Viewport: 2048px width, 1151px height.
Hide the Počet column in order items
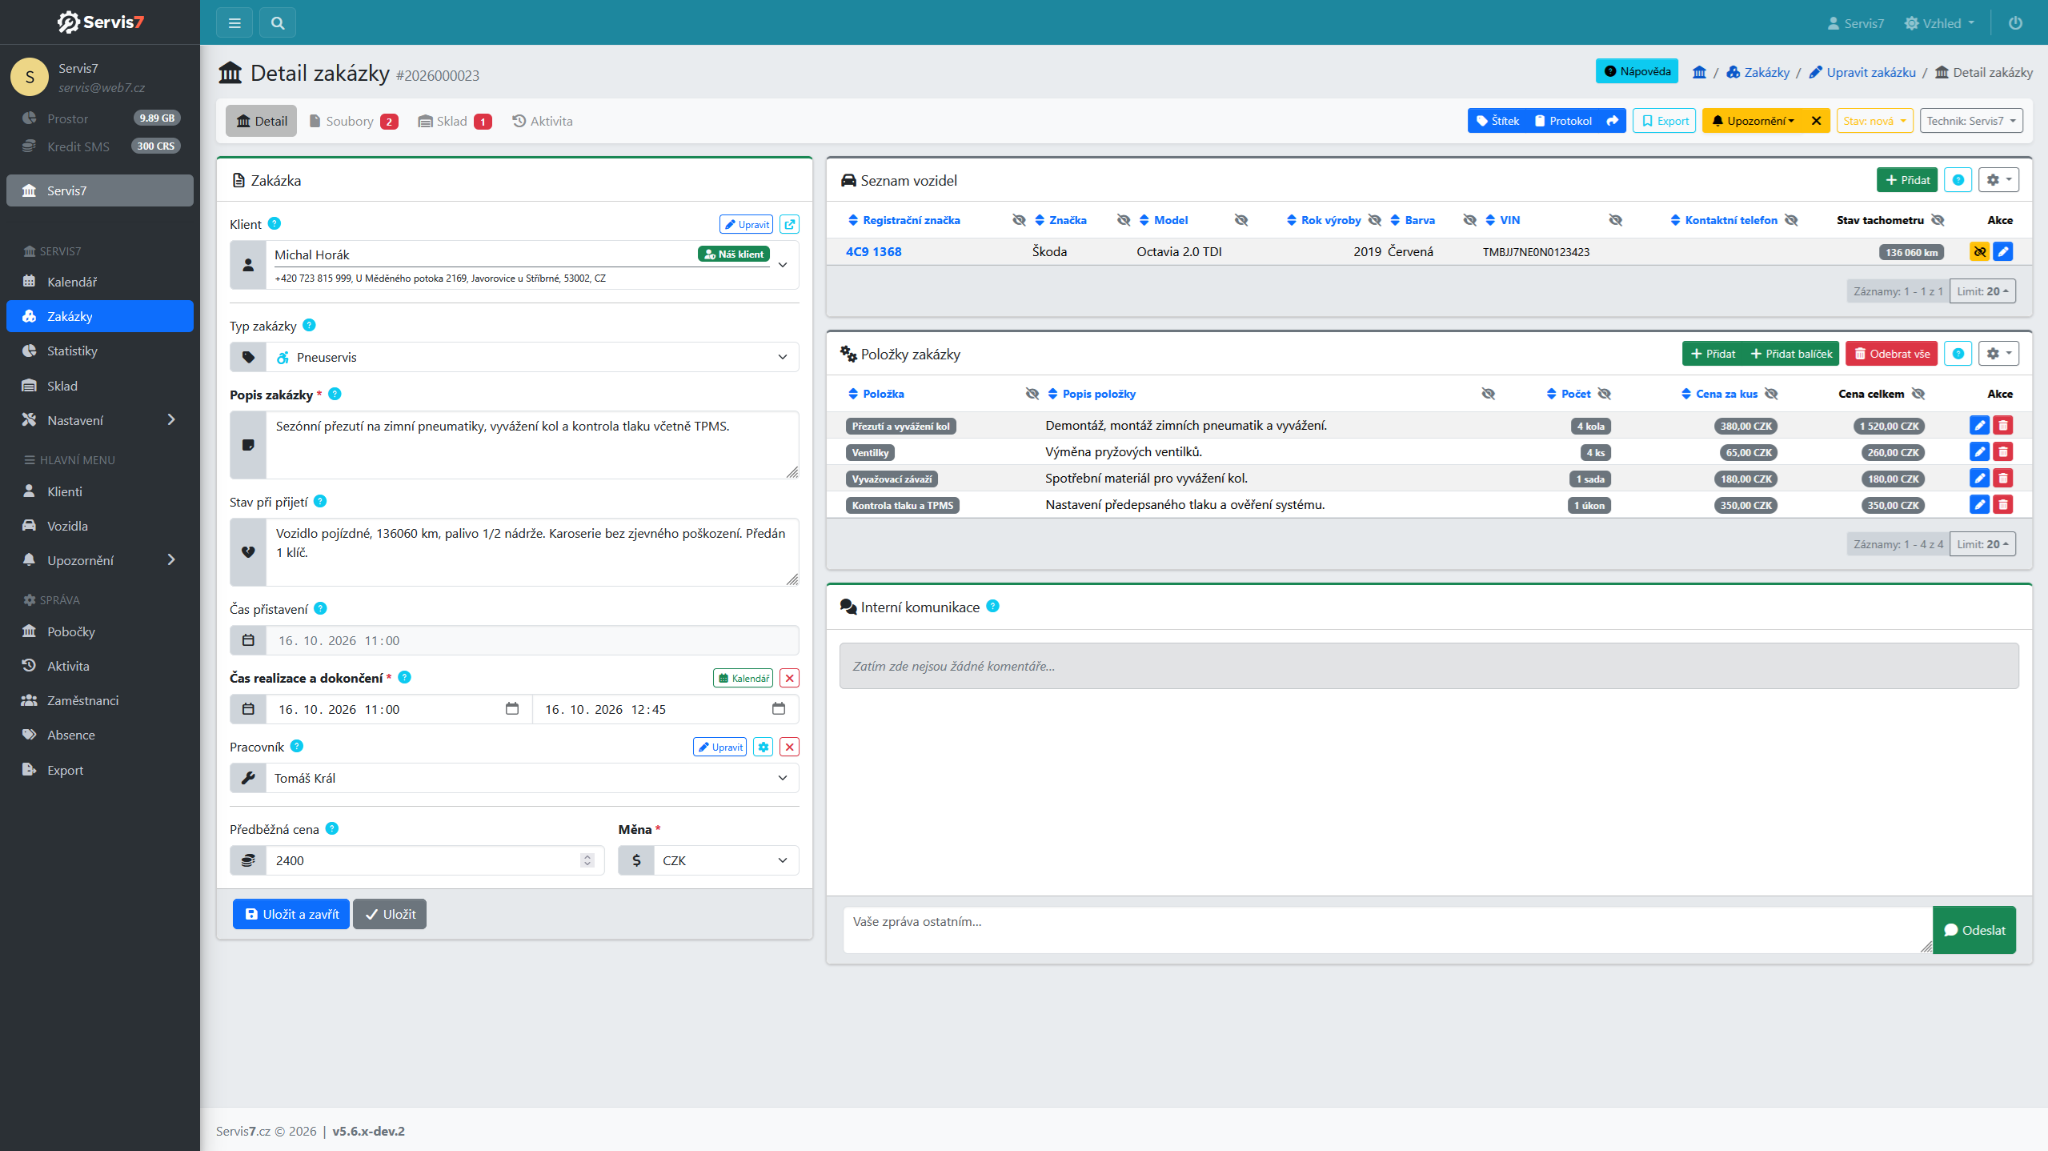(x=1604, y=394)
